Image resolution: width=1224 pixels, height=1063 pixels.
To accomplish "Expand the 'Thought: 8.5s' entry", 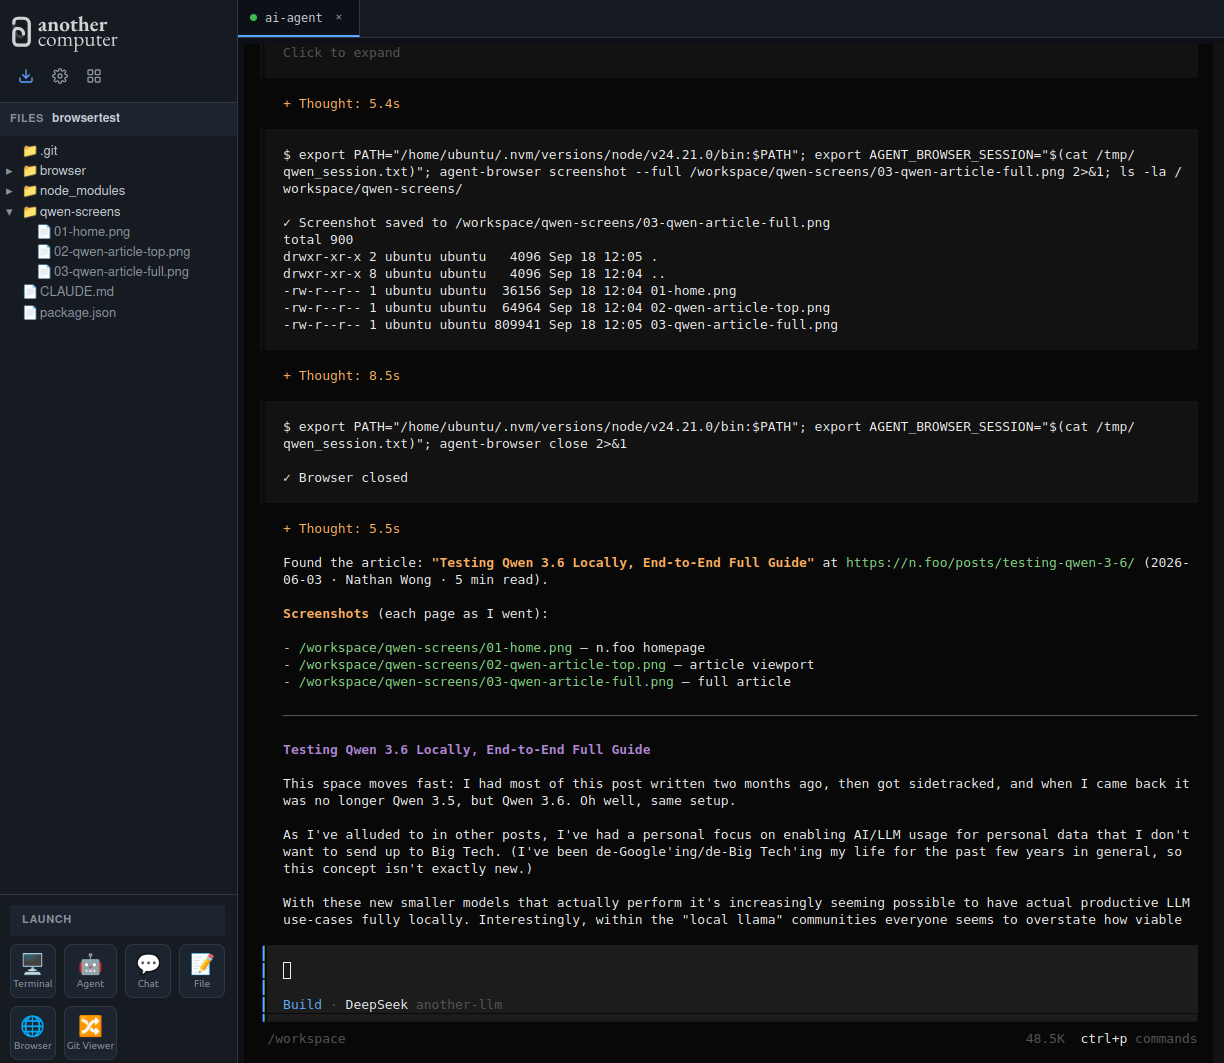I will click(x=341, y=376).
